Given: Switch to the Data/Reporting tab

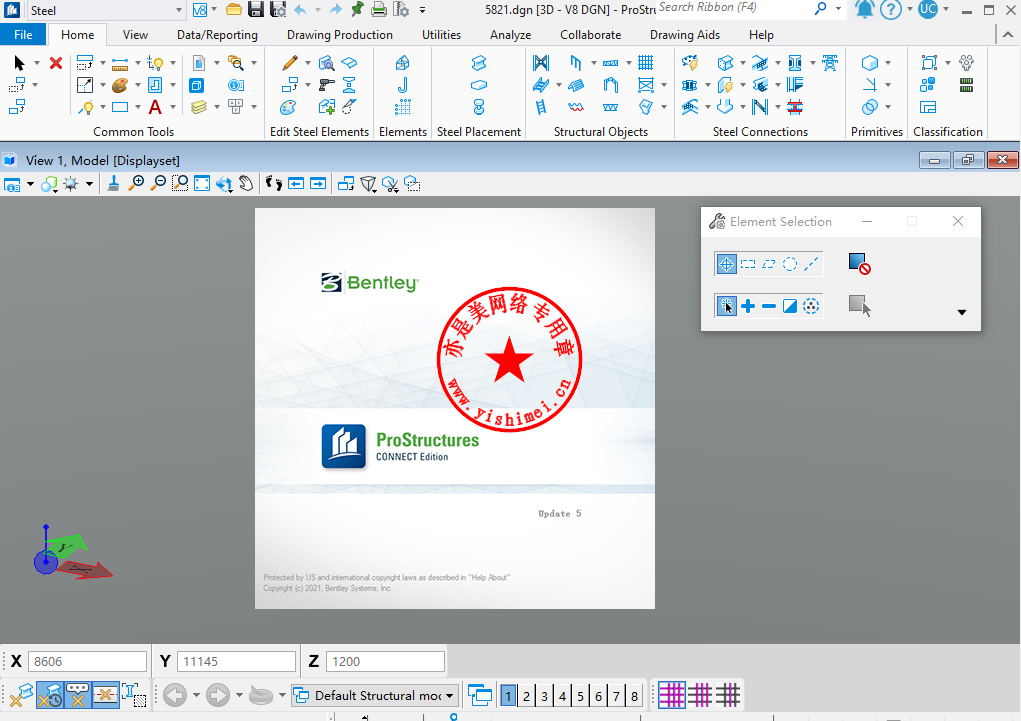Looking at the screenshot, I should pyautogui.click(x=217, y=35).
